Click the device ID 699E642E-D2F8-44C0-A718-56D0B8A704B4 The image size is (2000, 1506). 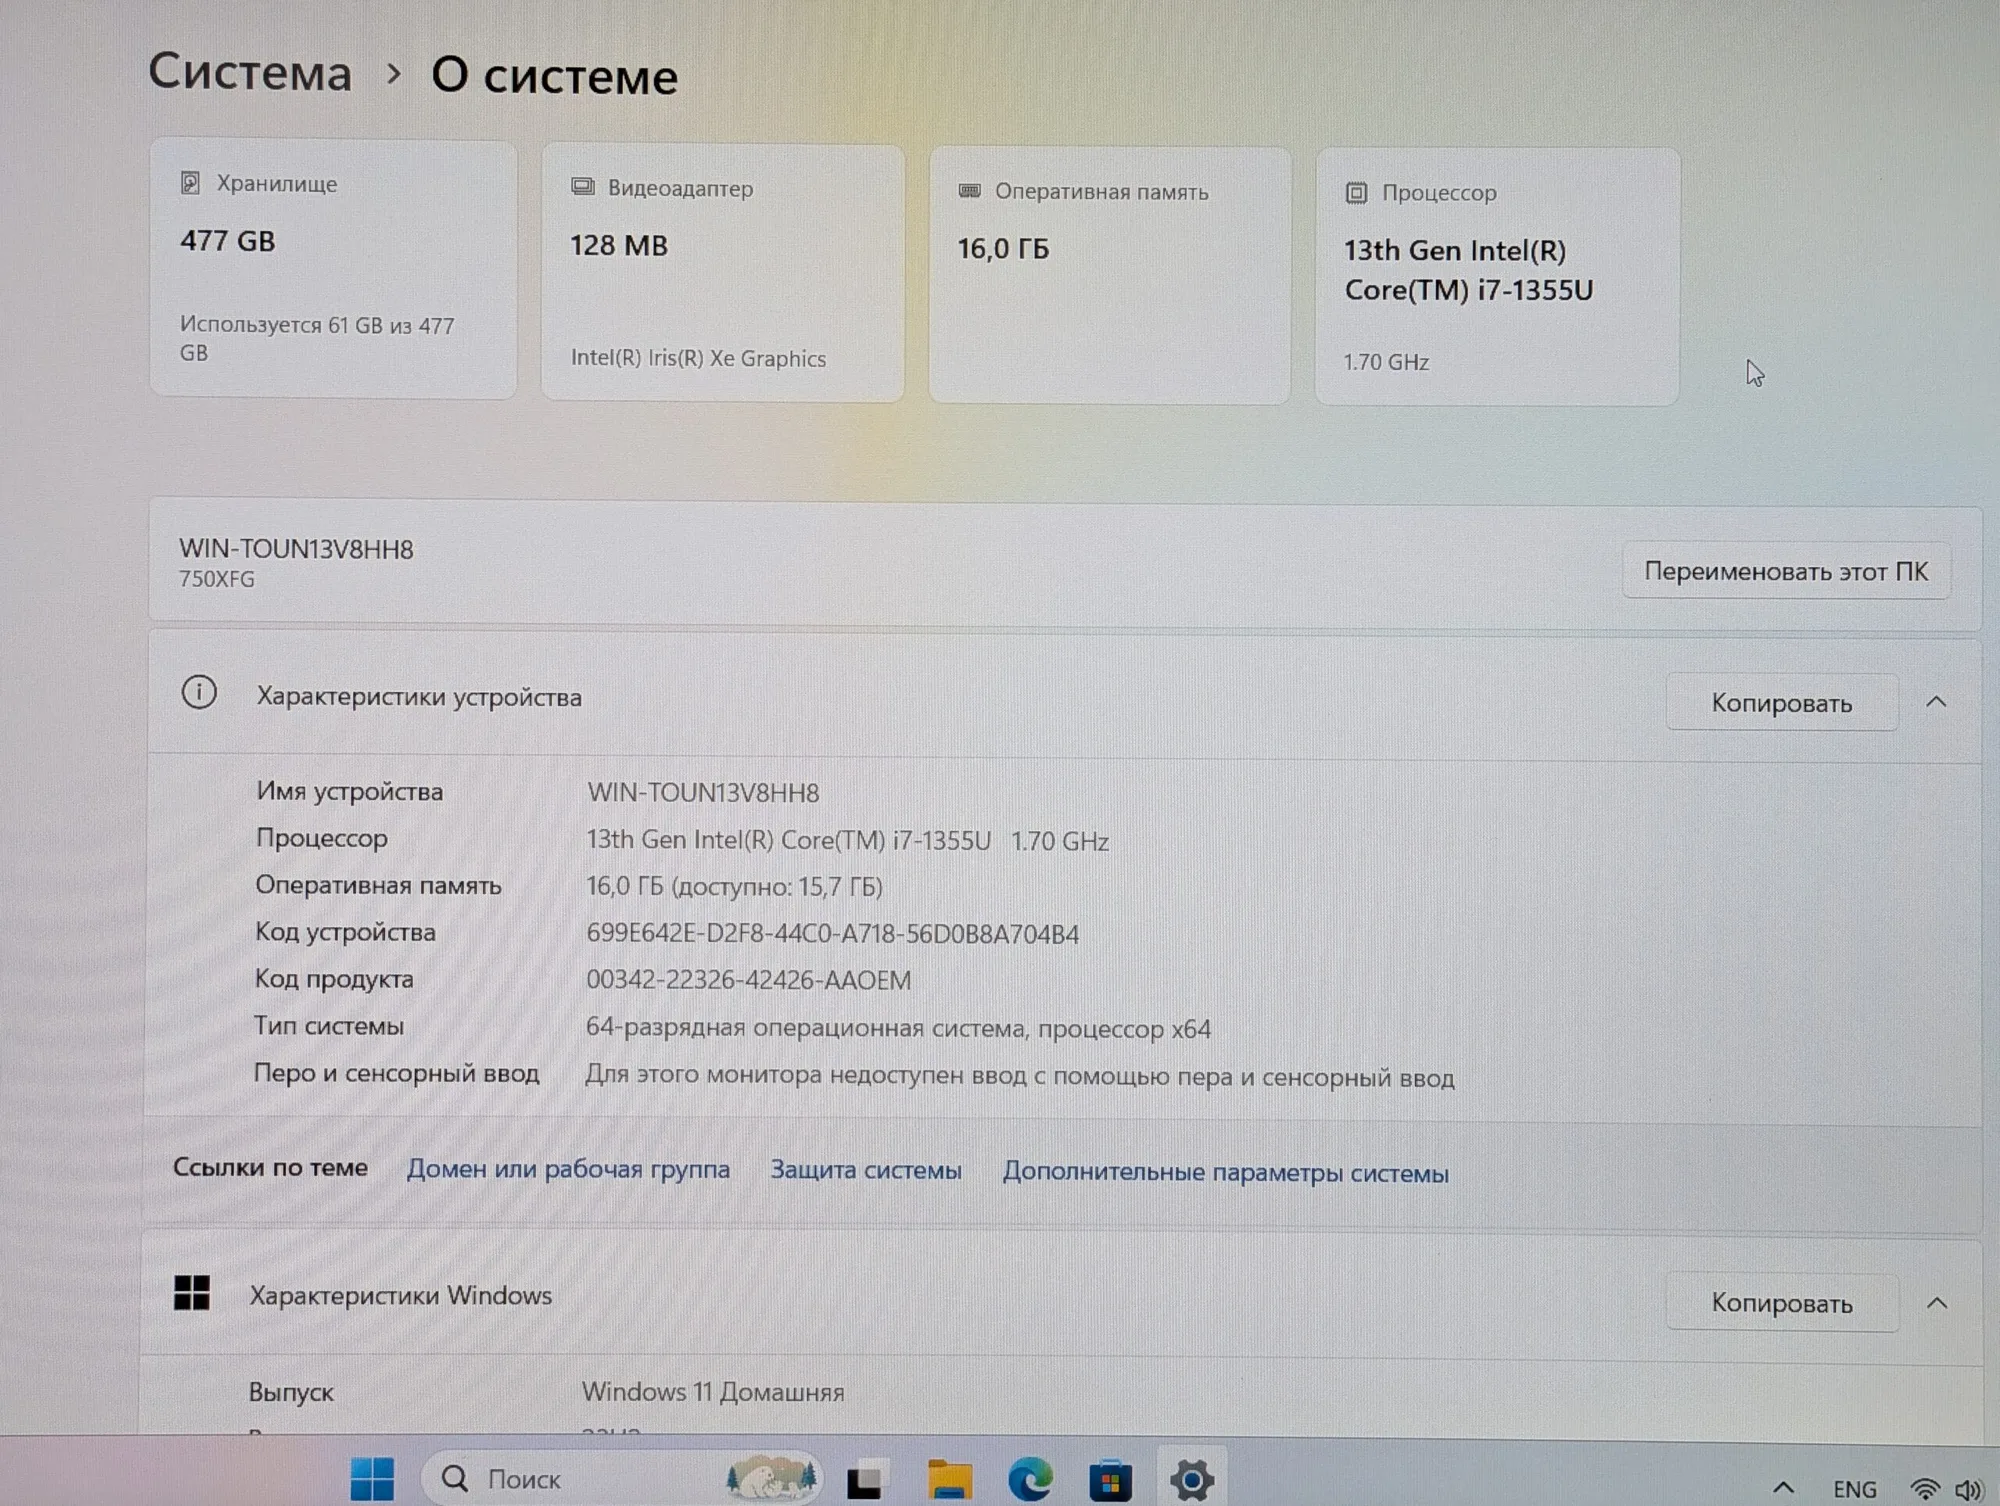pyautogui.click(x=832, y=934)
